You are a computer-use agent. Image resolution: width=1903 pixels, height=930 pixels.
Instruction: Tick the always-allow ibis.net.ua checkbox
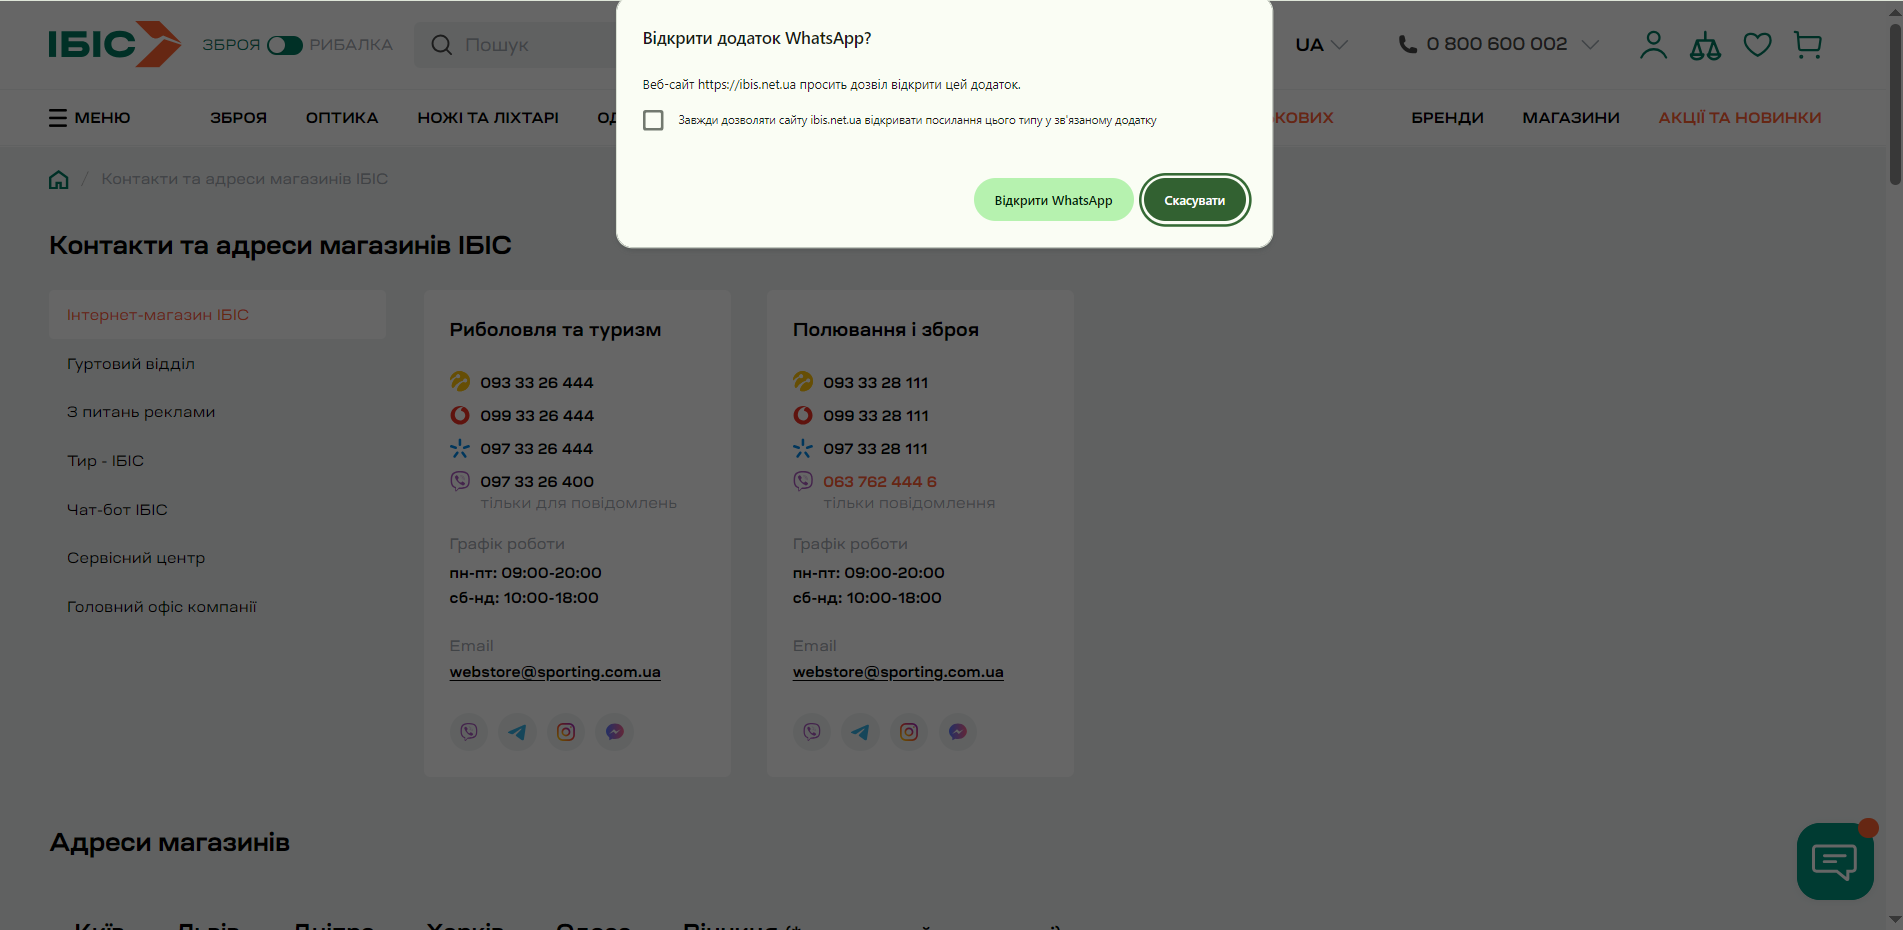[x=653, y=120]
